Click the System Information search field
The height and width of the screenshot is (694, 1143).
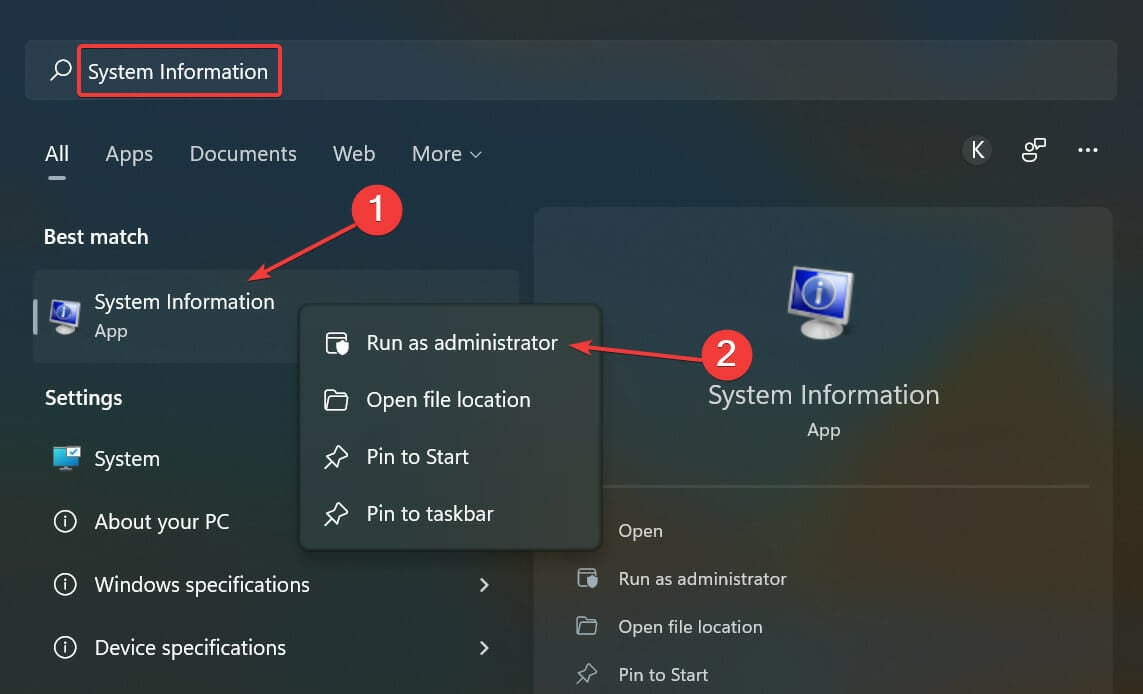click(572, 70)
